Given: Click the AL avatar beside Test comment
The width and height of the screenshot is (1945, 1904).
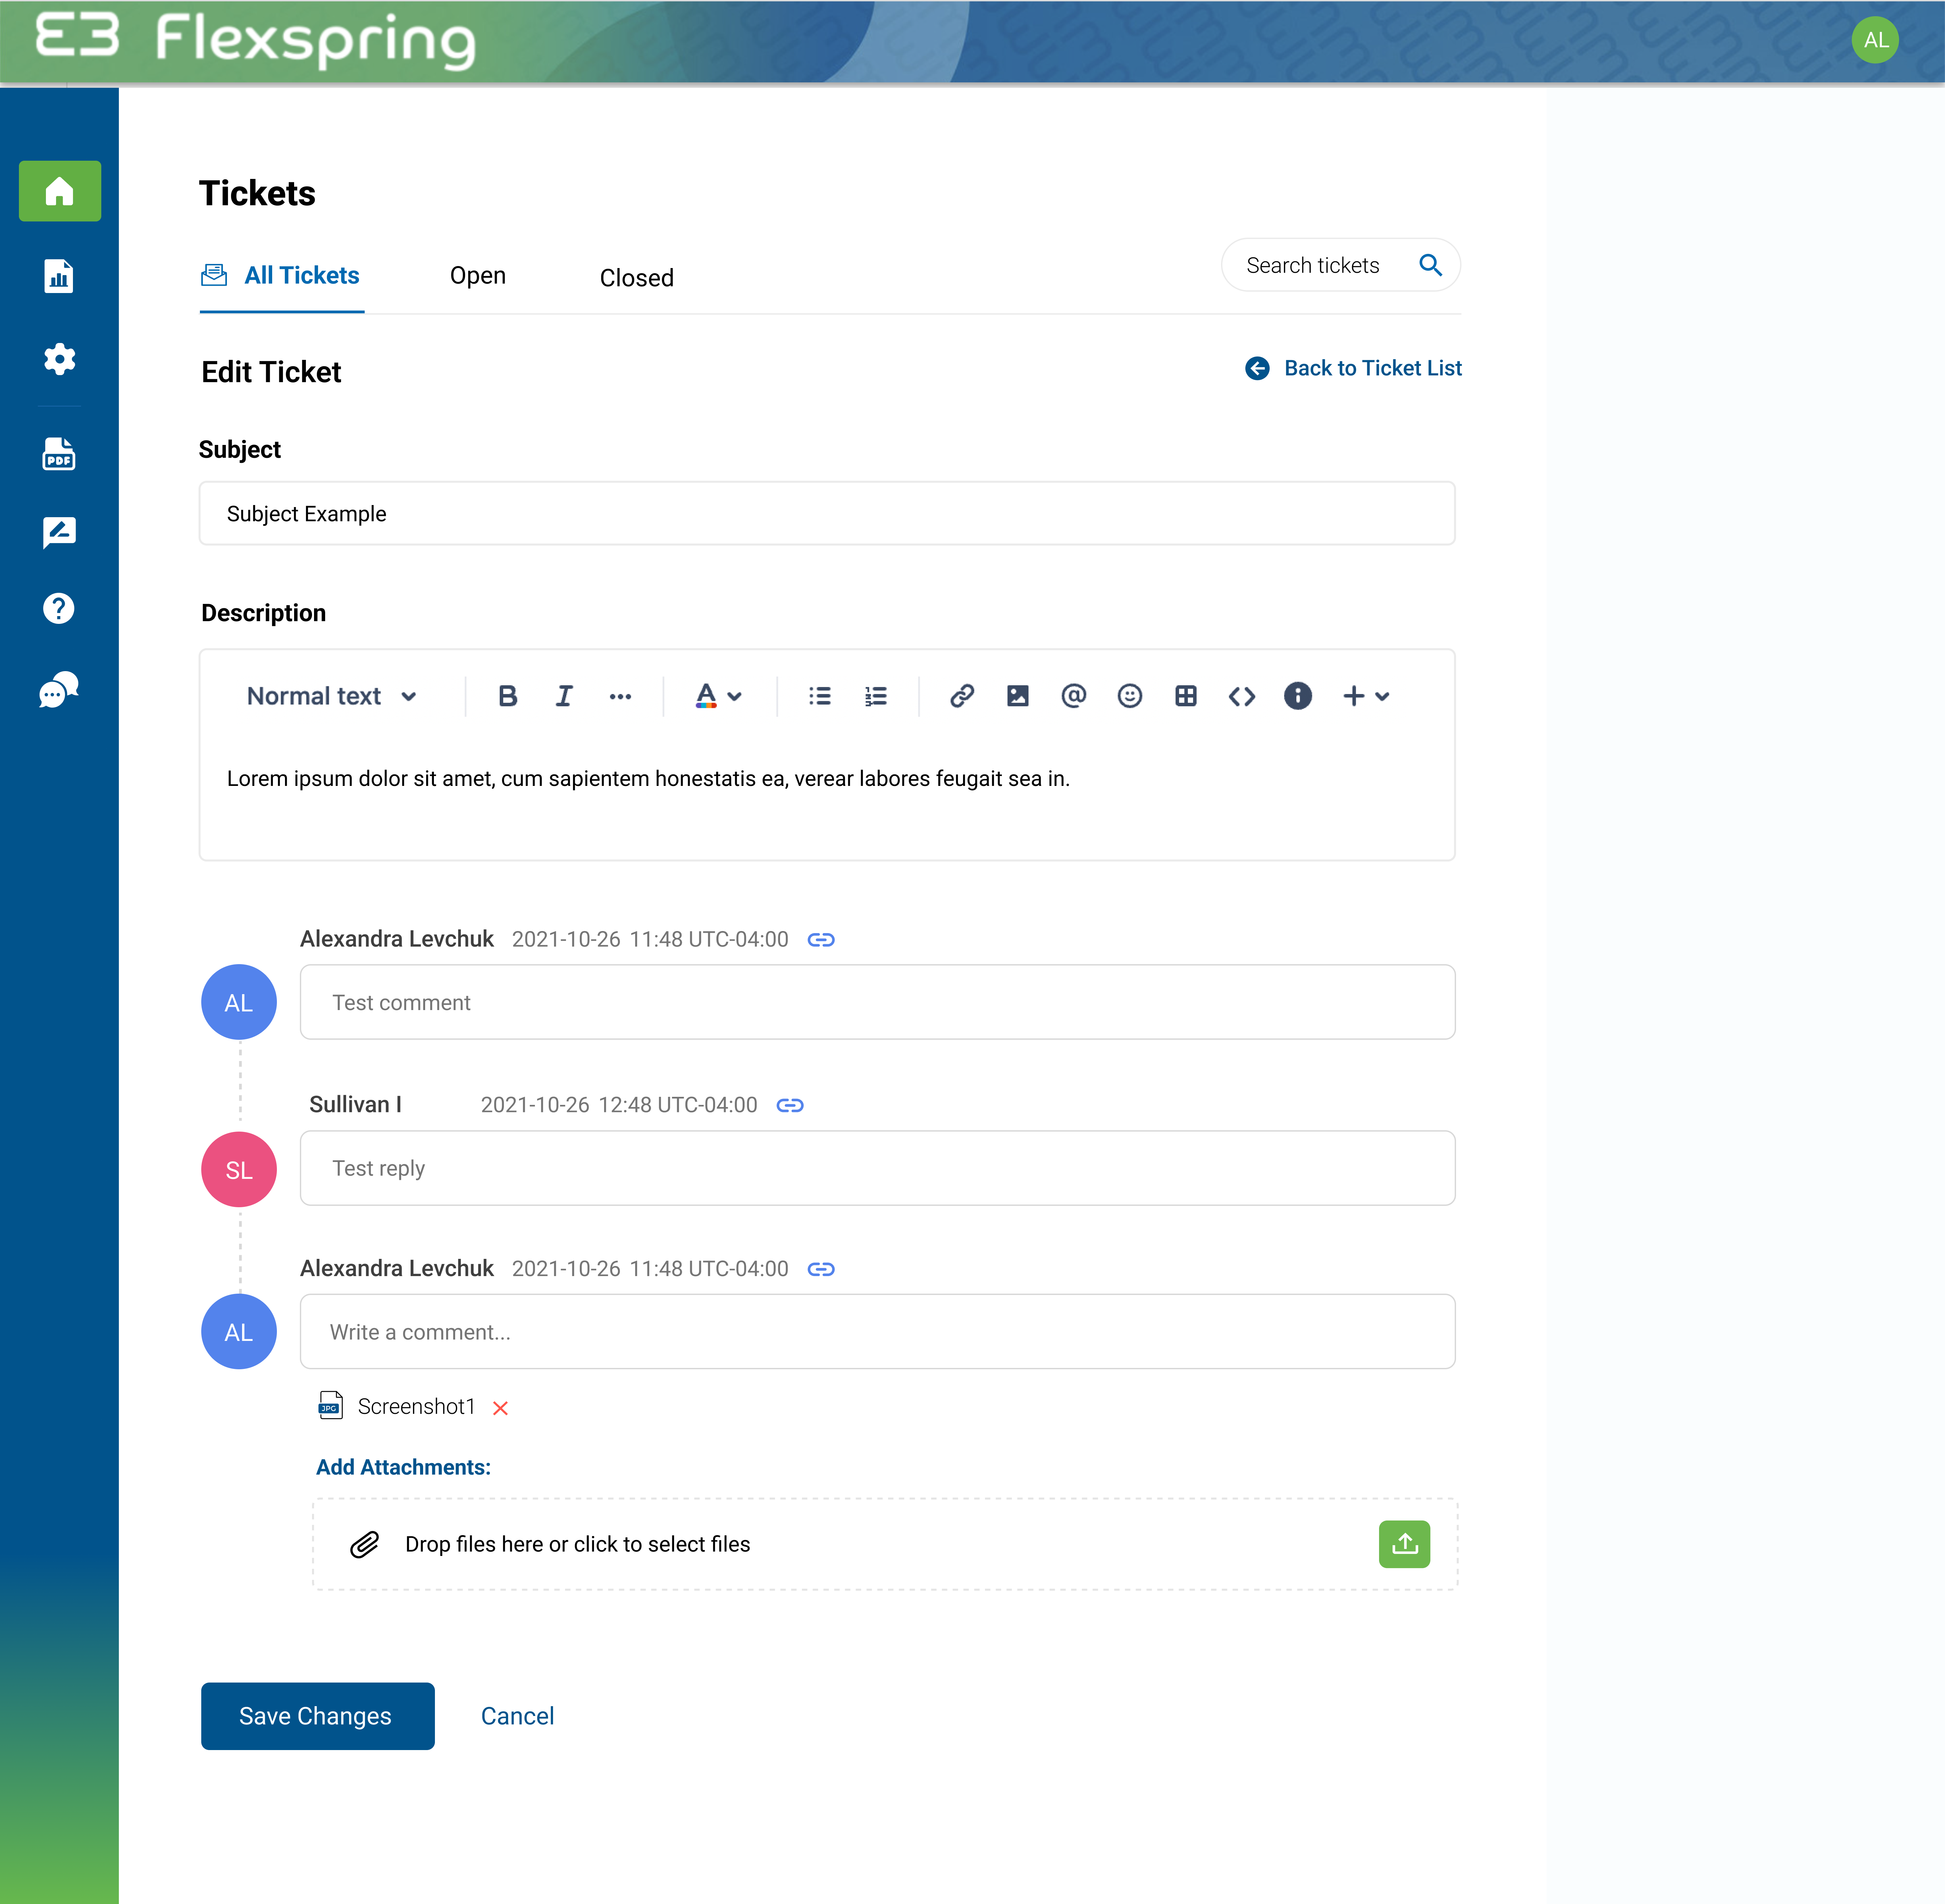Looking at the screenshot, I should tap(239, 1002).
